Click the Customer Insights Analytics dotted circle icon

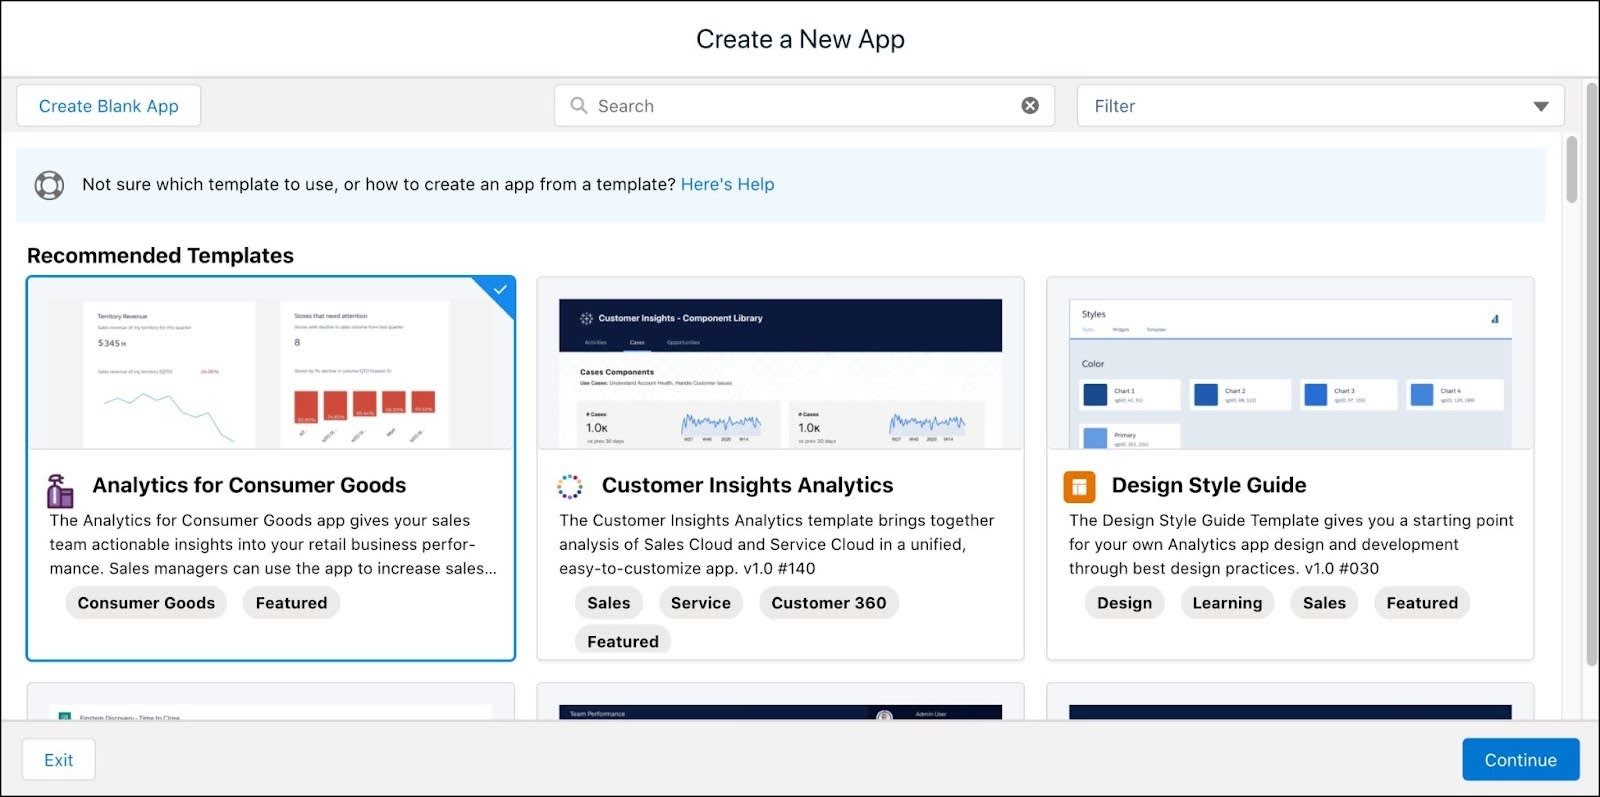tap(570, 486)
